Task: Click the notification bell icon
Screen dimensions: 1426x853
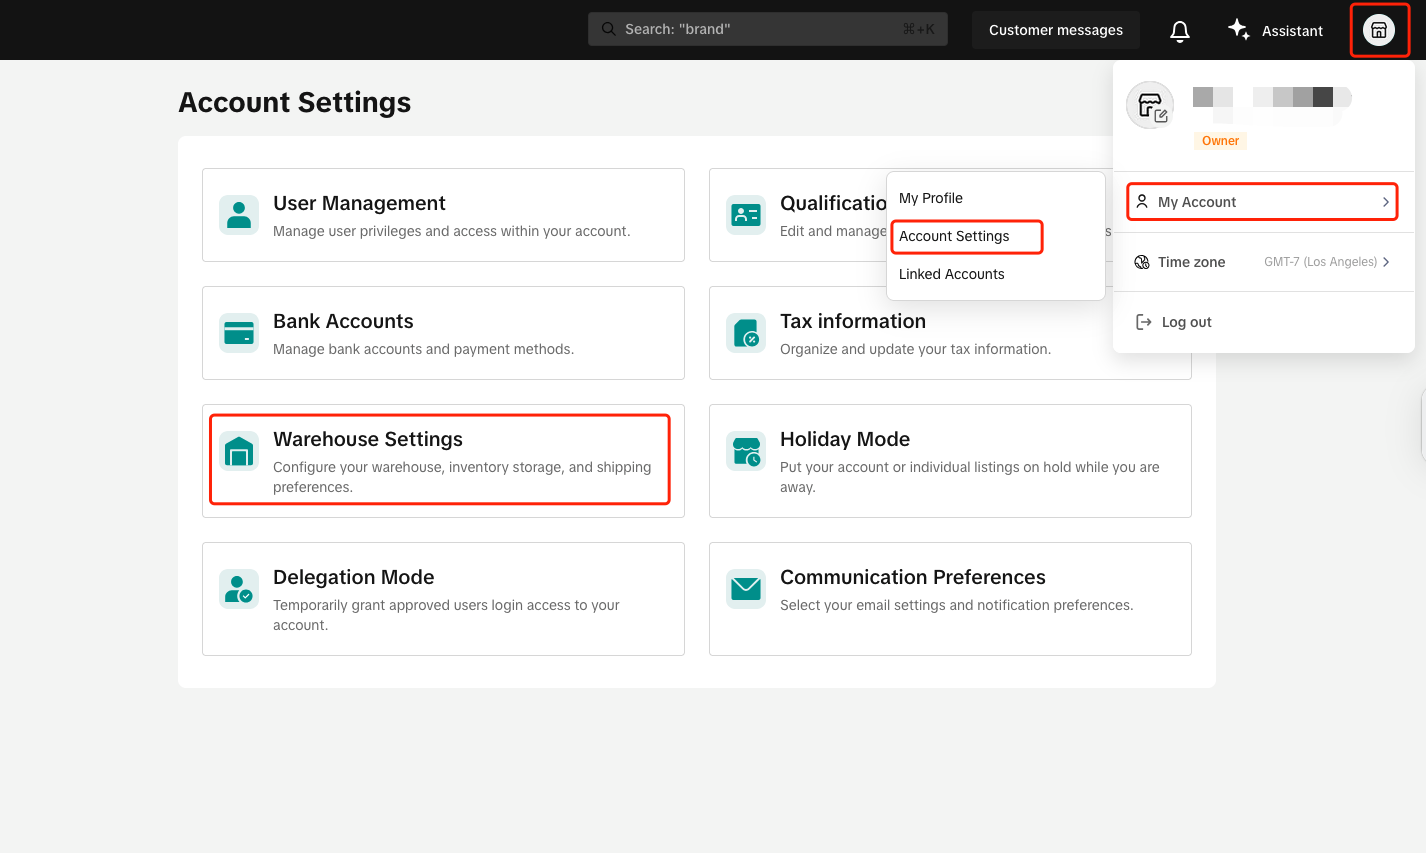Action: pyautogui.click(x=1180, y=31)
